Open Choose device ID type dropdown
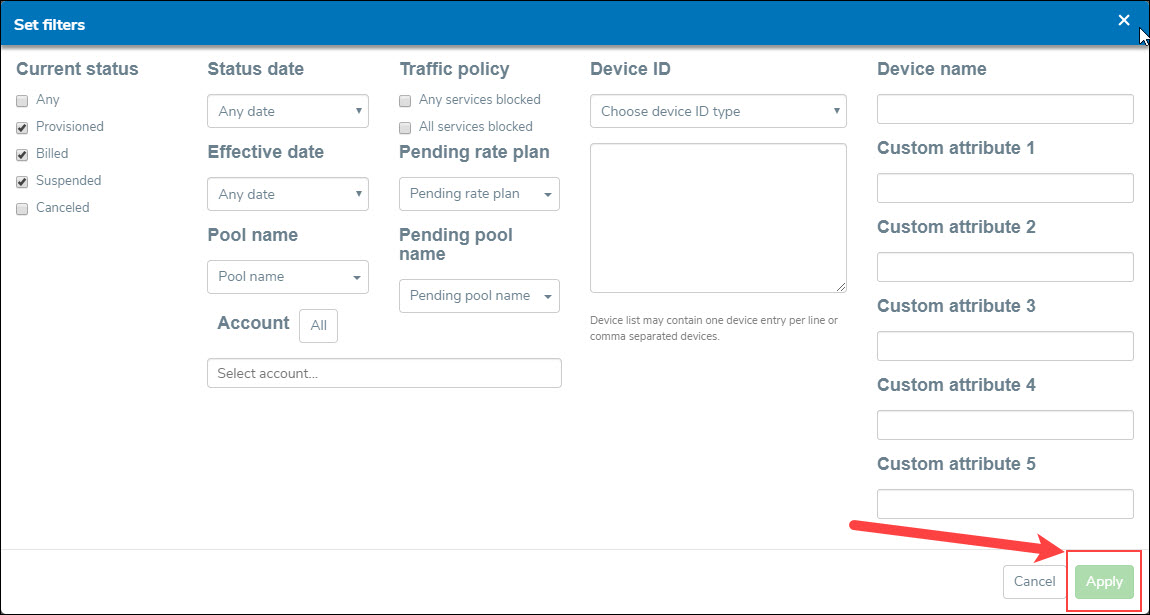1150x615 pixels. point(719,111)
